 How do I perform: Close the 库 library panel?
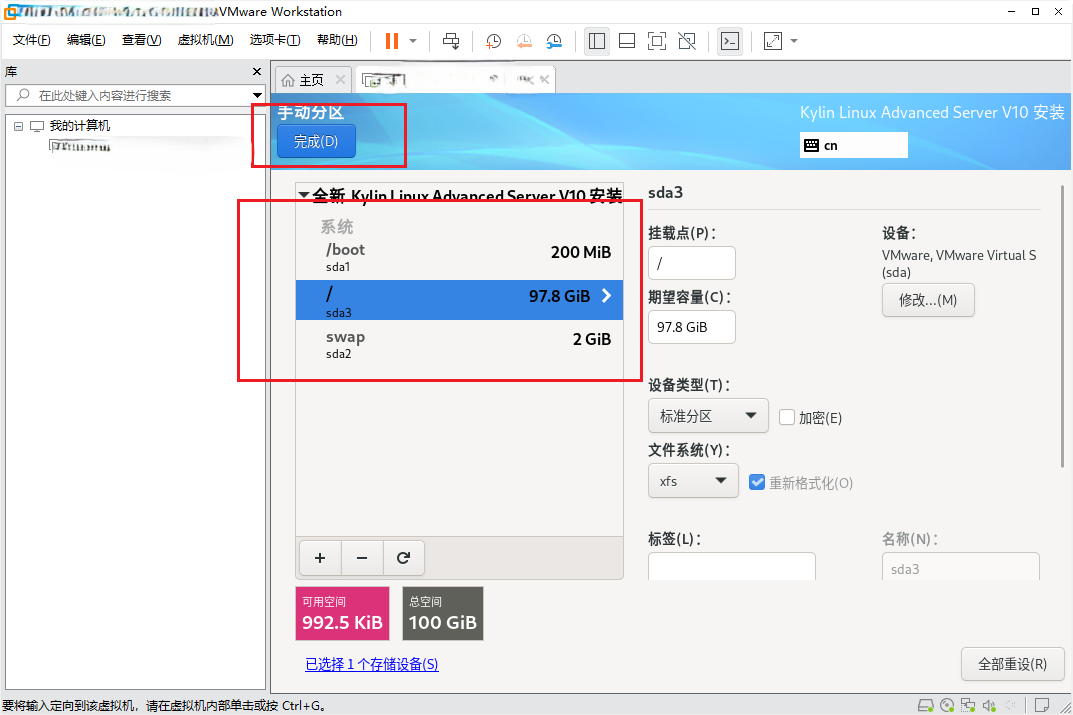click(x=257, y=71)
